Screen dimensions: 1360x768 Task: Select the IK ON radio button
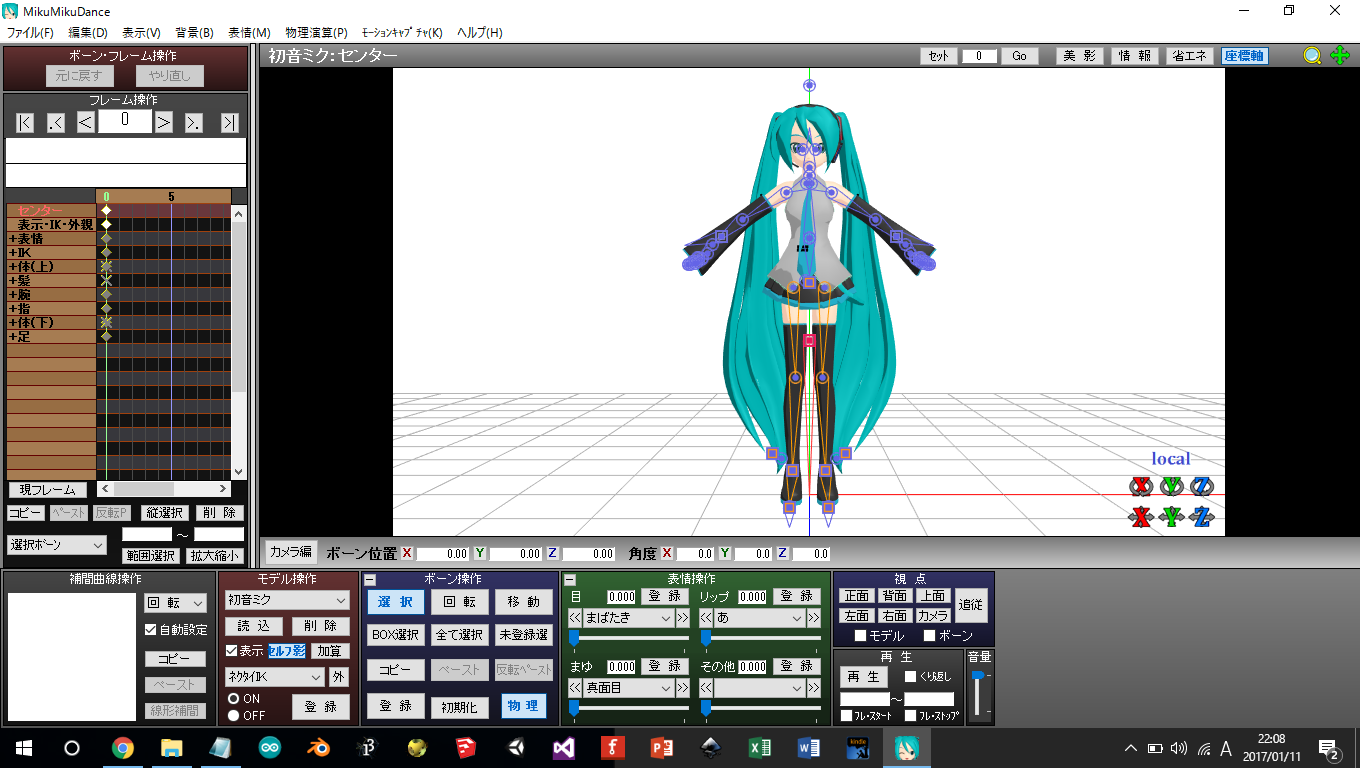233,699
